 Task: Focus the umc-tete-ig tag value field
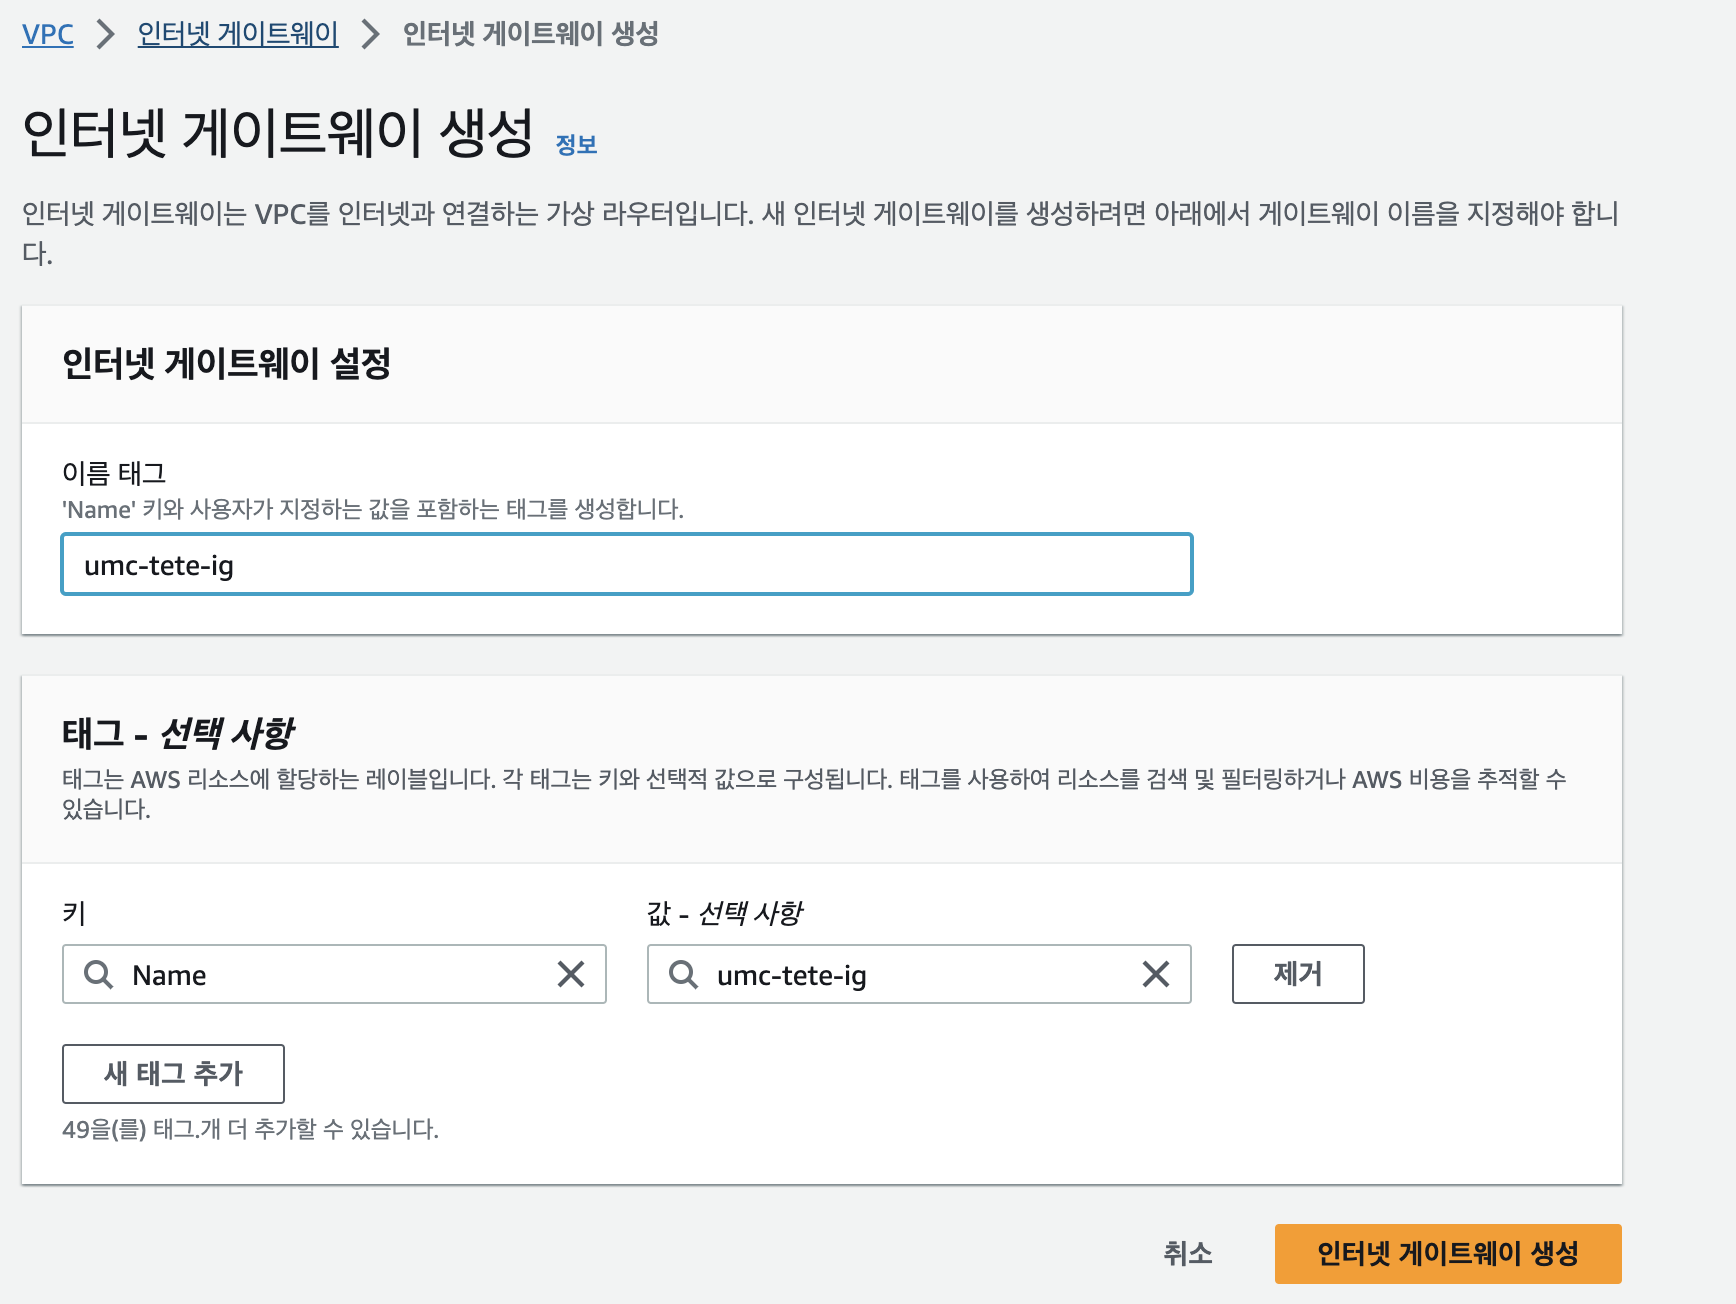pos(919,974)
